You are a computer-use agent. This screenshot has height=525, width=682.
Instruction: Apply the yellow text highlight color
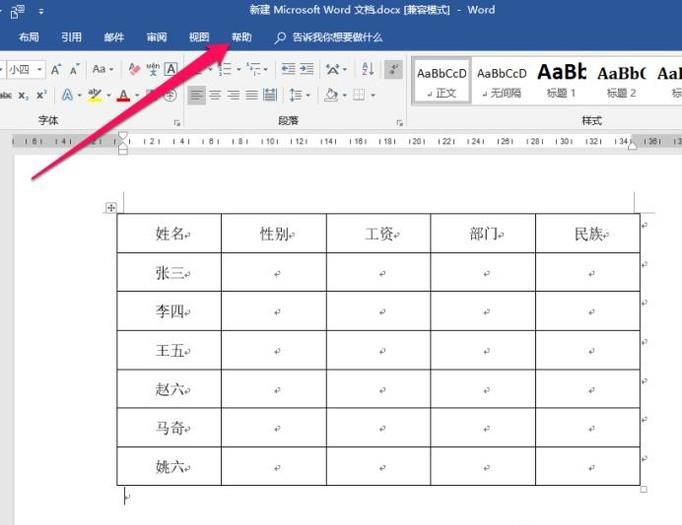click(94, 95)
